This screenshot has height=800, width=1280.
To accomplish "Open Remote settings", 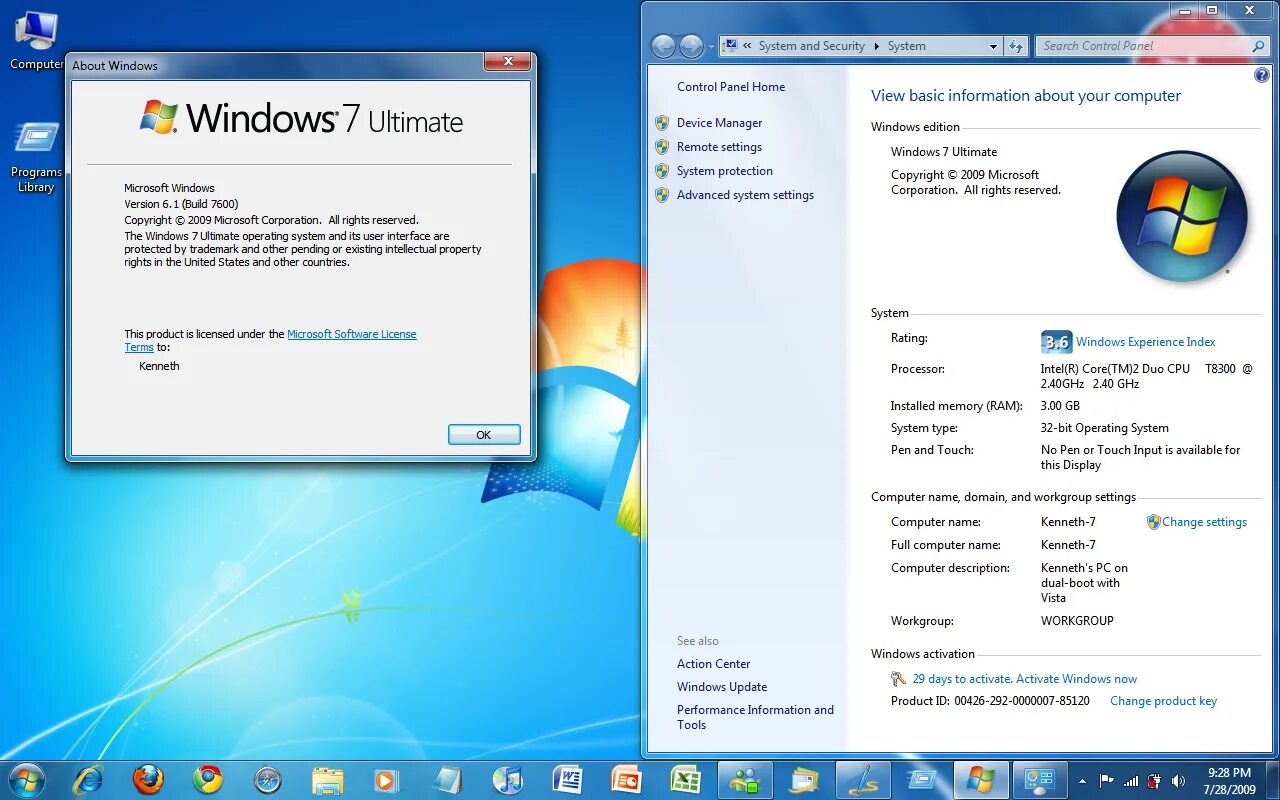I will tap(719, 147).
